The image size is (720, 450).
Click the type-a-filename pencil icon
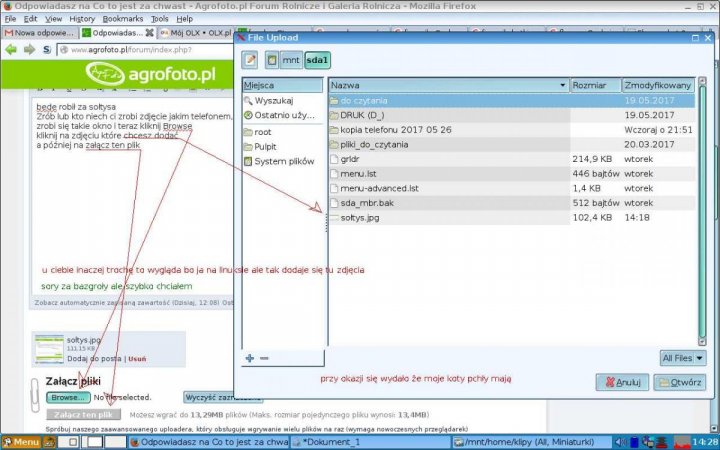250,60
